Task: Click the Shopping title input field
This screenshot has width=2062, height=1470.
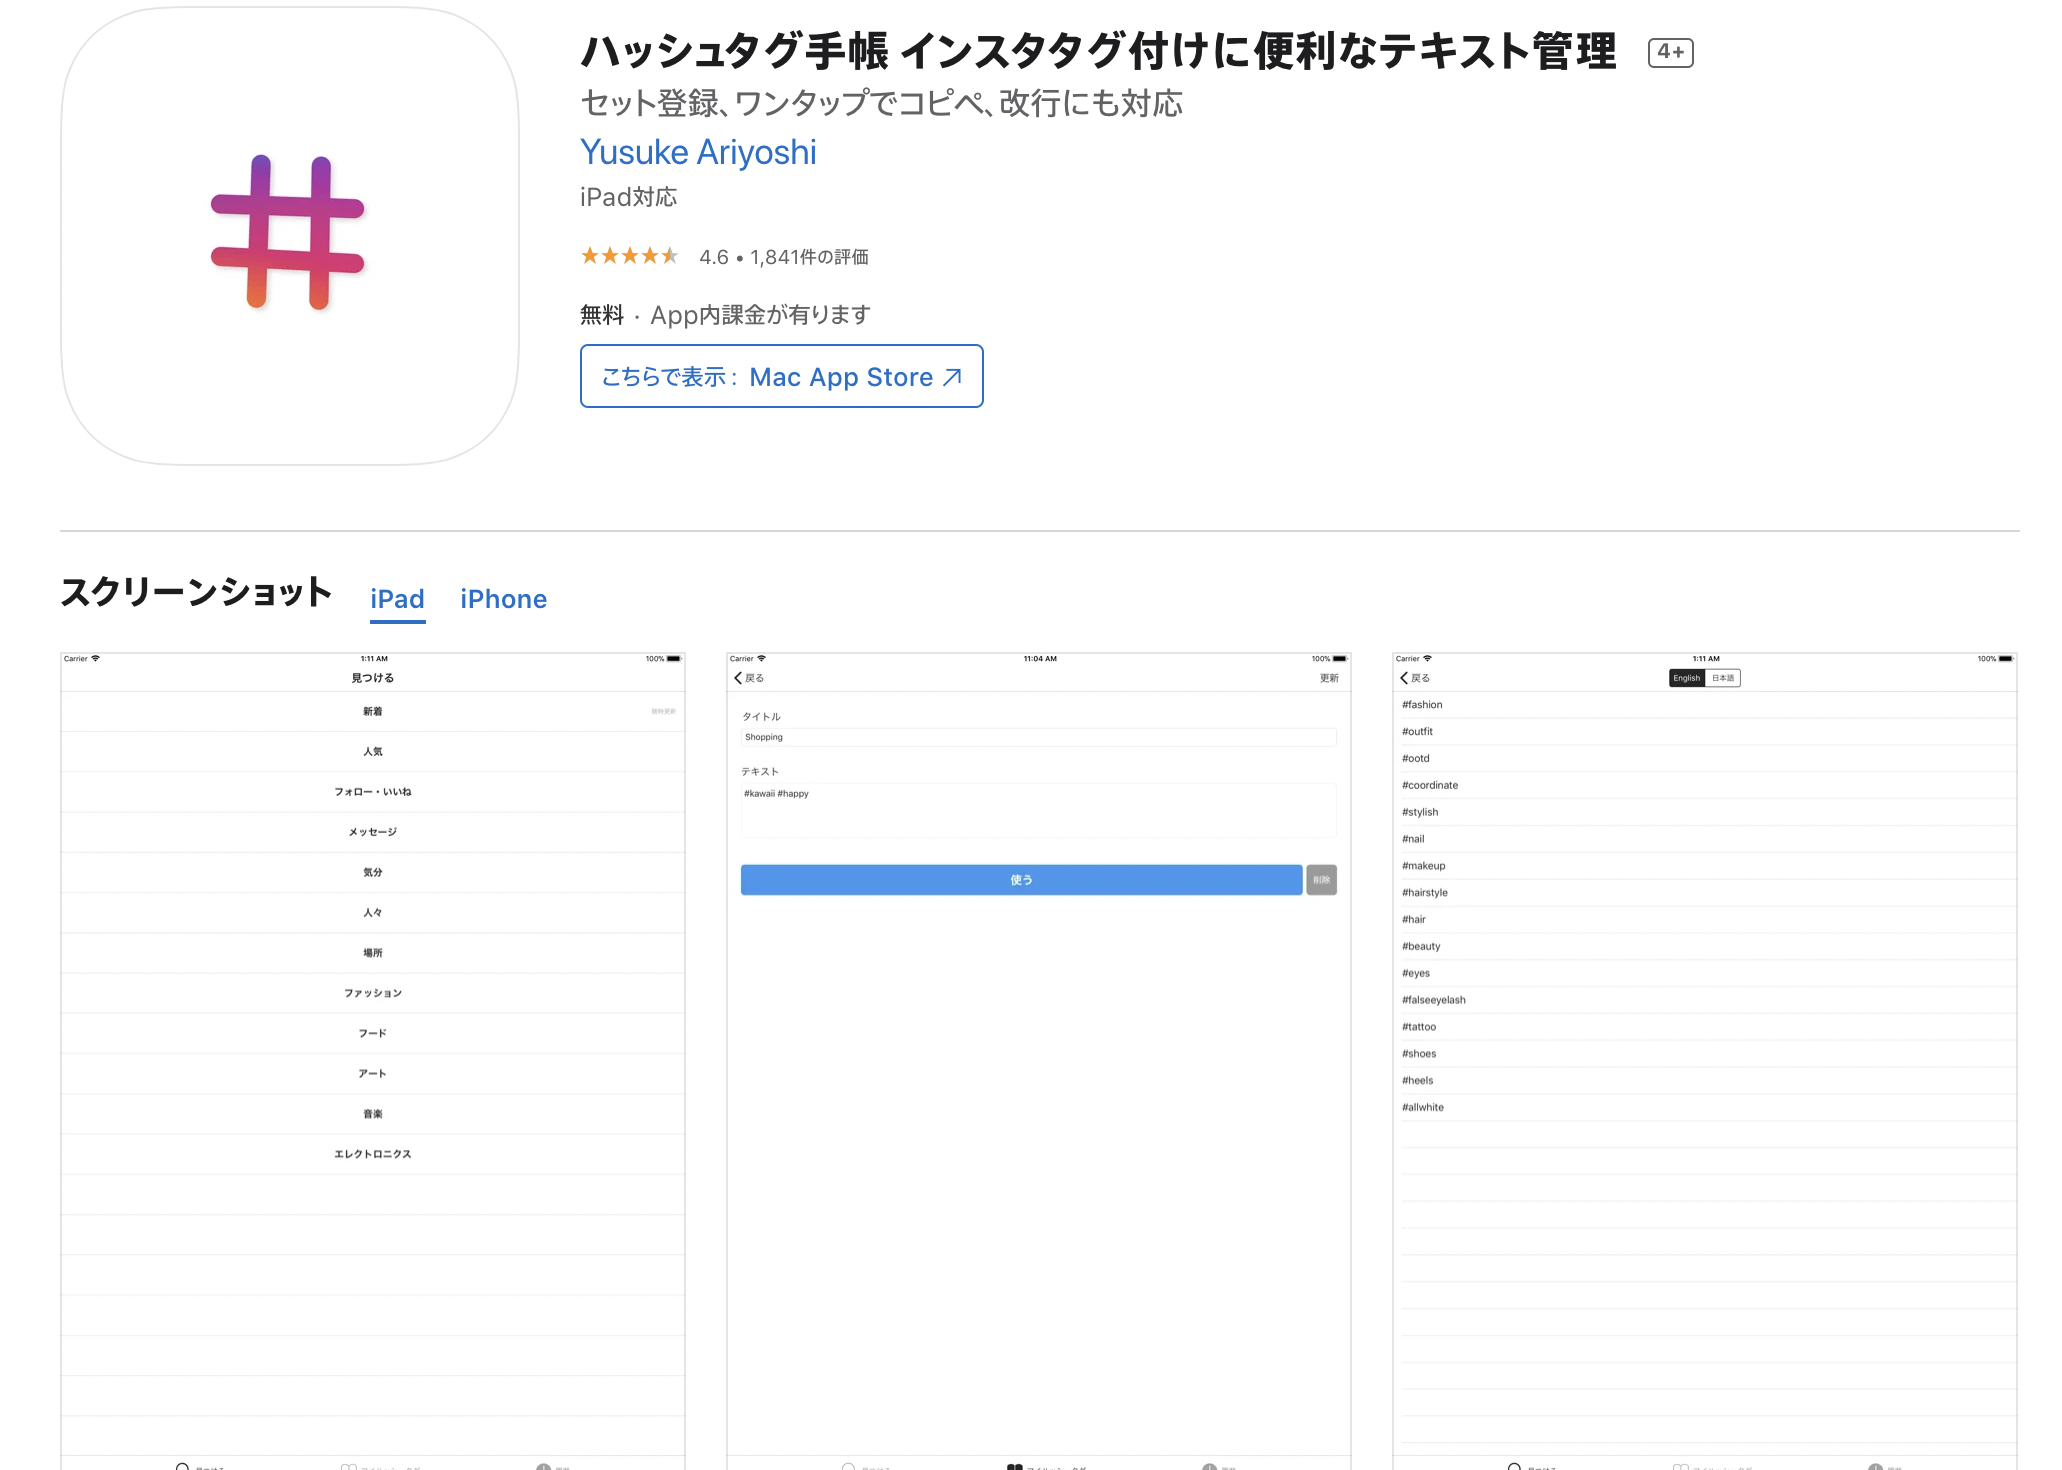Action: (x=1038, y=737)
